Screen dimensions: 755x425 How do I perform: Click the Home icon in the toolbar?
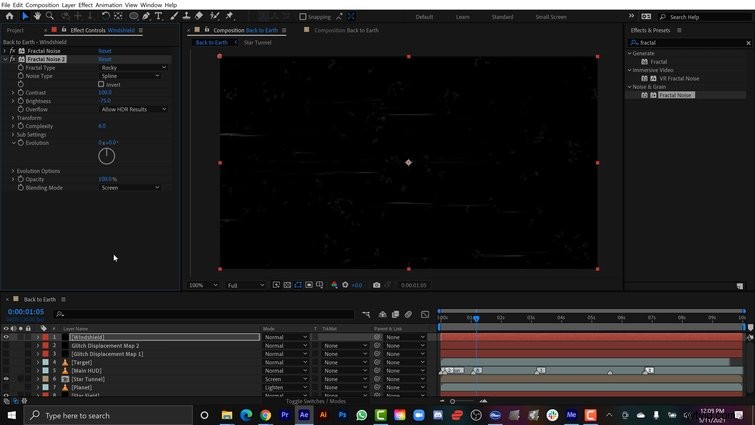pos(9,16)
